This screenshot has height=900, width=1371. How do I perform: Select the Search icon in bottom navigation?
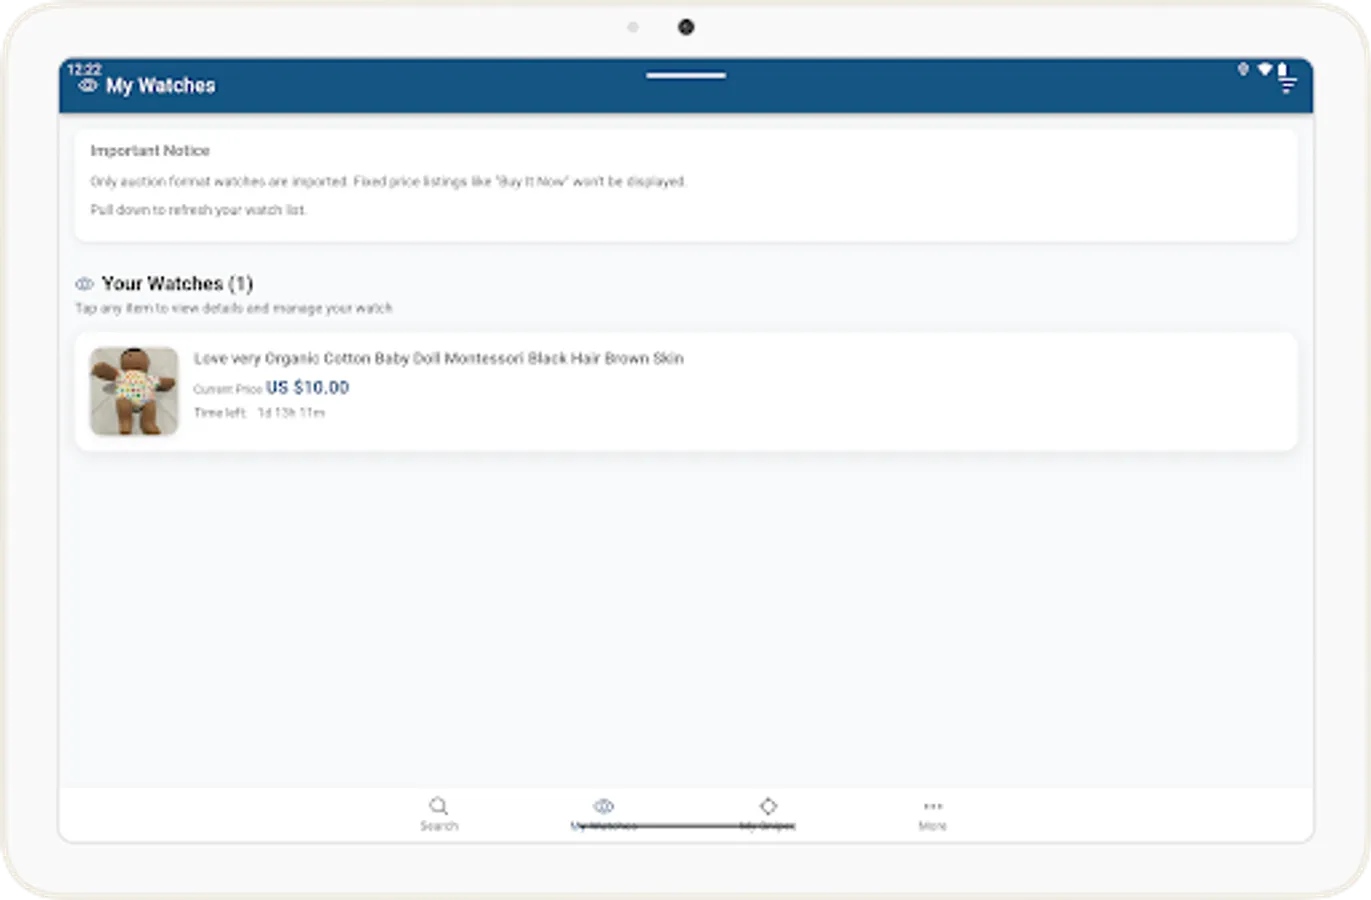439,805
